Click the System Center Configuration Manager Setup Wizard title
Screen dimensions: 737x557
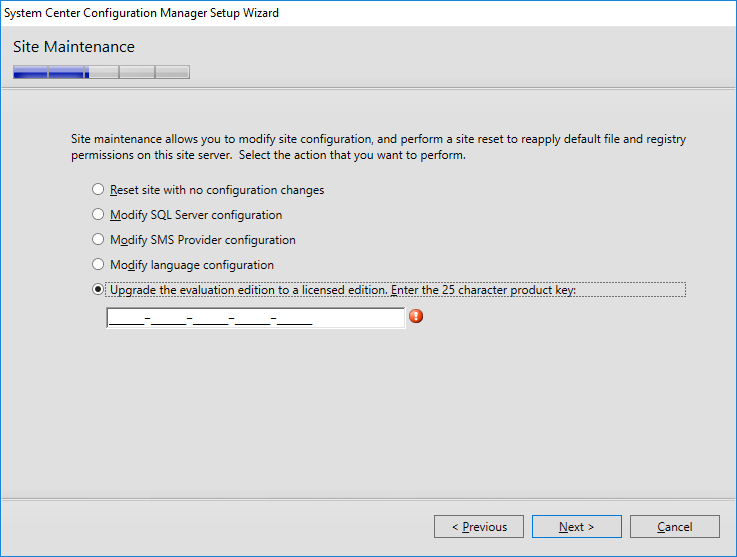tap(141, 13)
